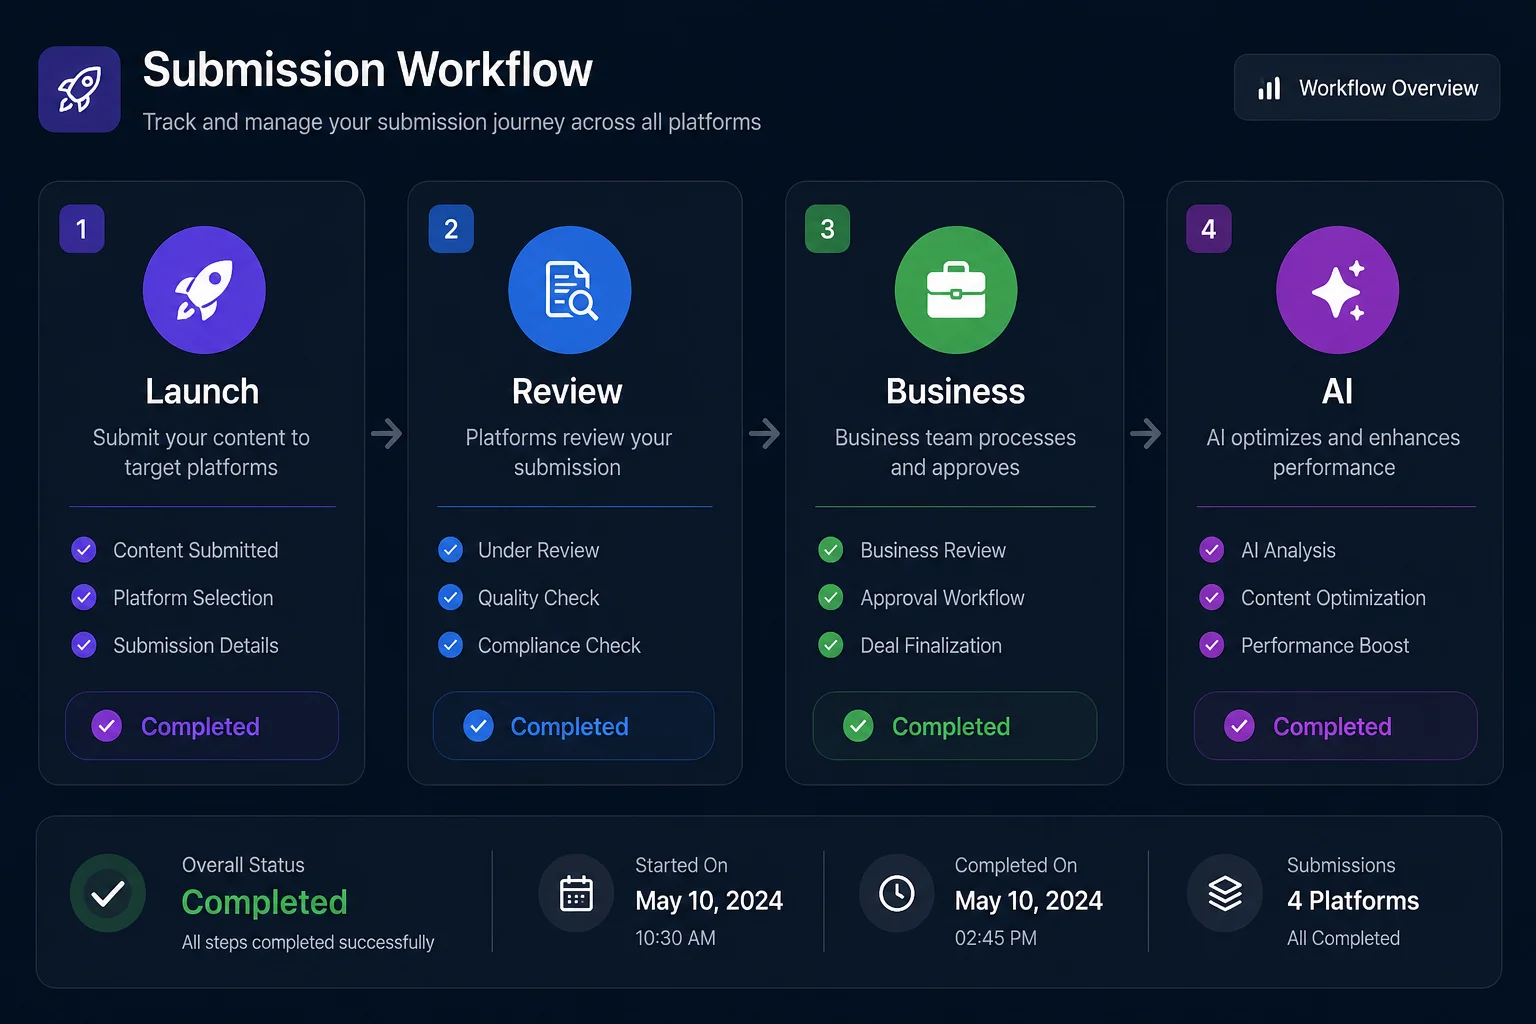Select the Review document search icon
1536x1024 pixels.
coord(570,290)
